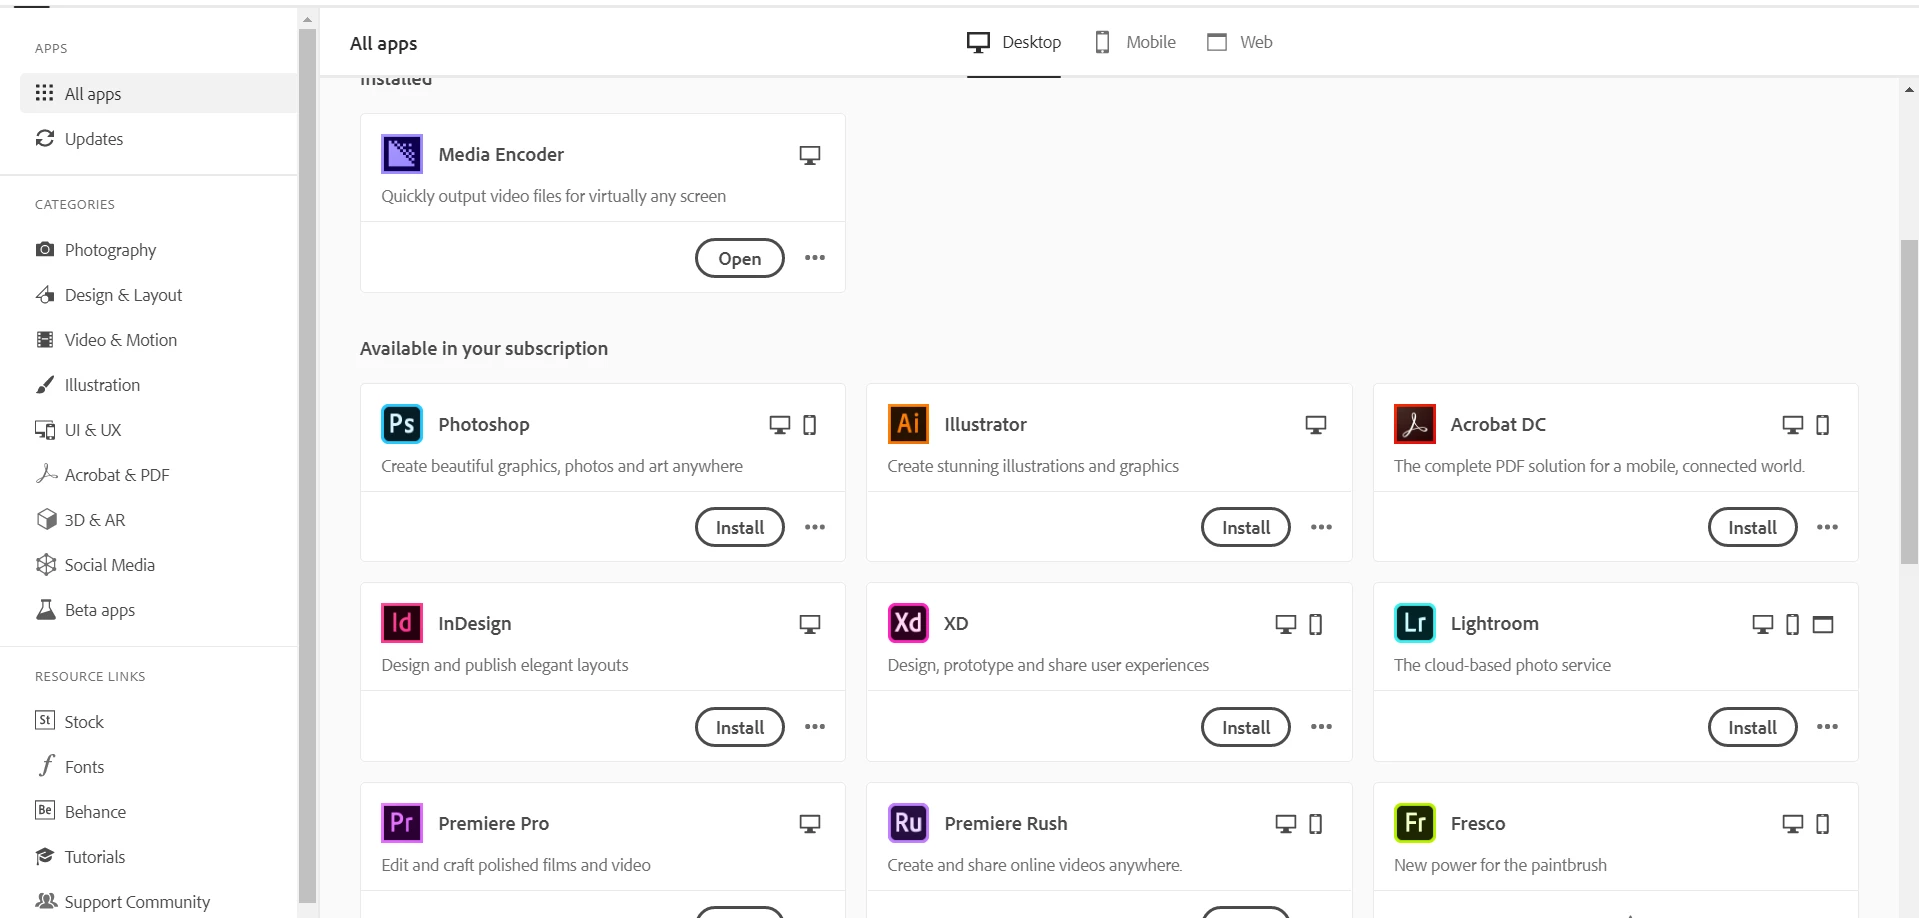Click the Design & Layout icon
The height and width of the screenshot is (918, 1919).
tap(45, 294)
